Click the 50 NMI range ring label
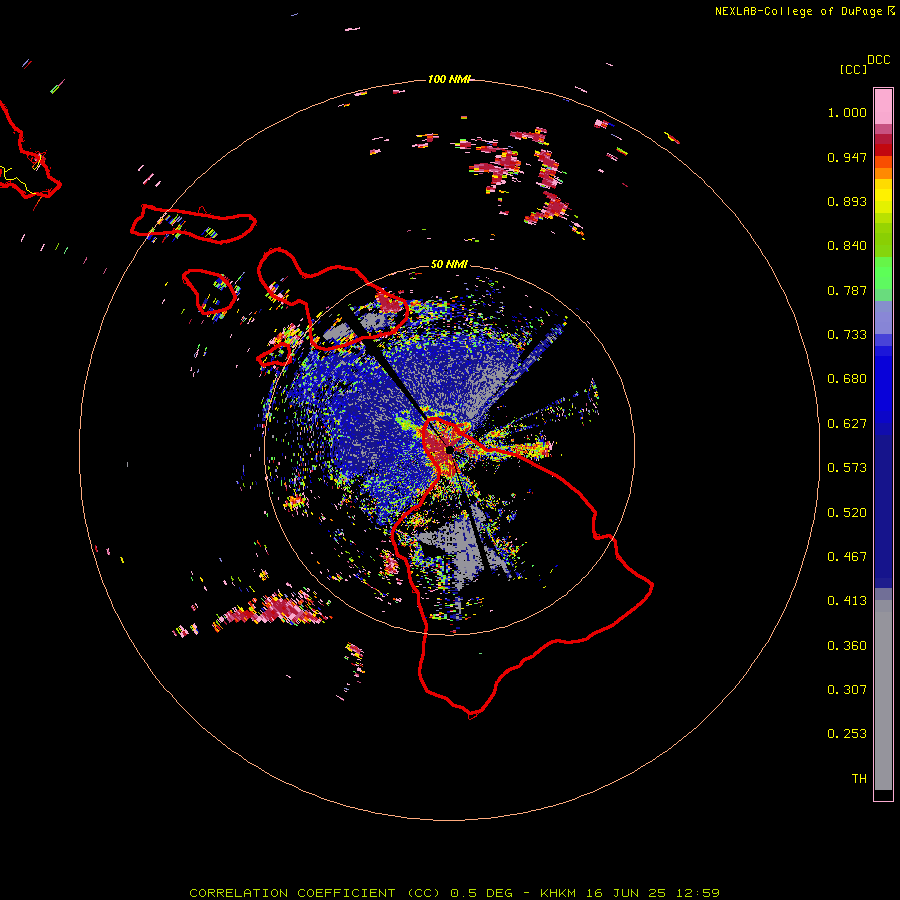This screenshot has width=900, height=900. [x=449, y=264]
